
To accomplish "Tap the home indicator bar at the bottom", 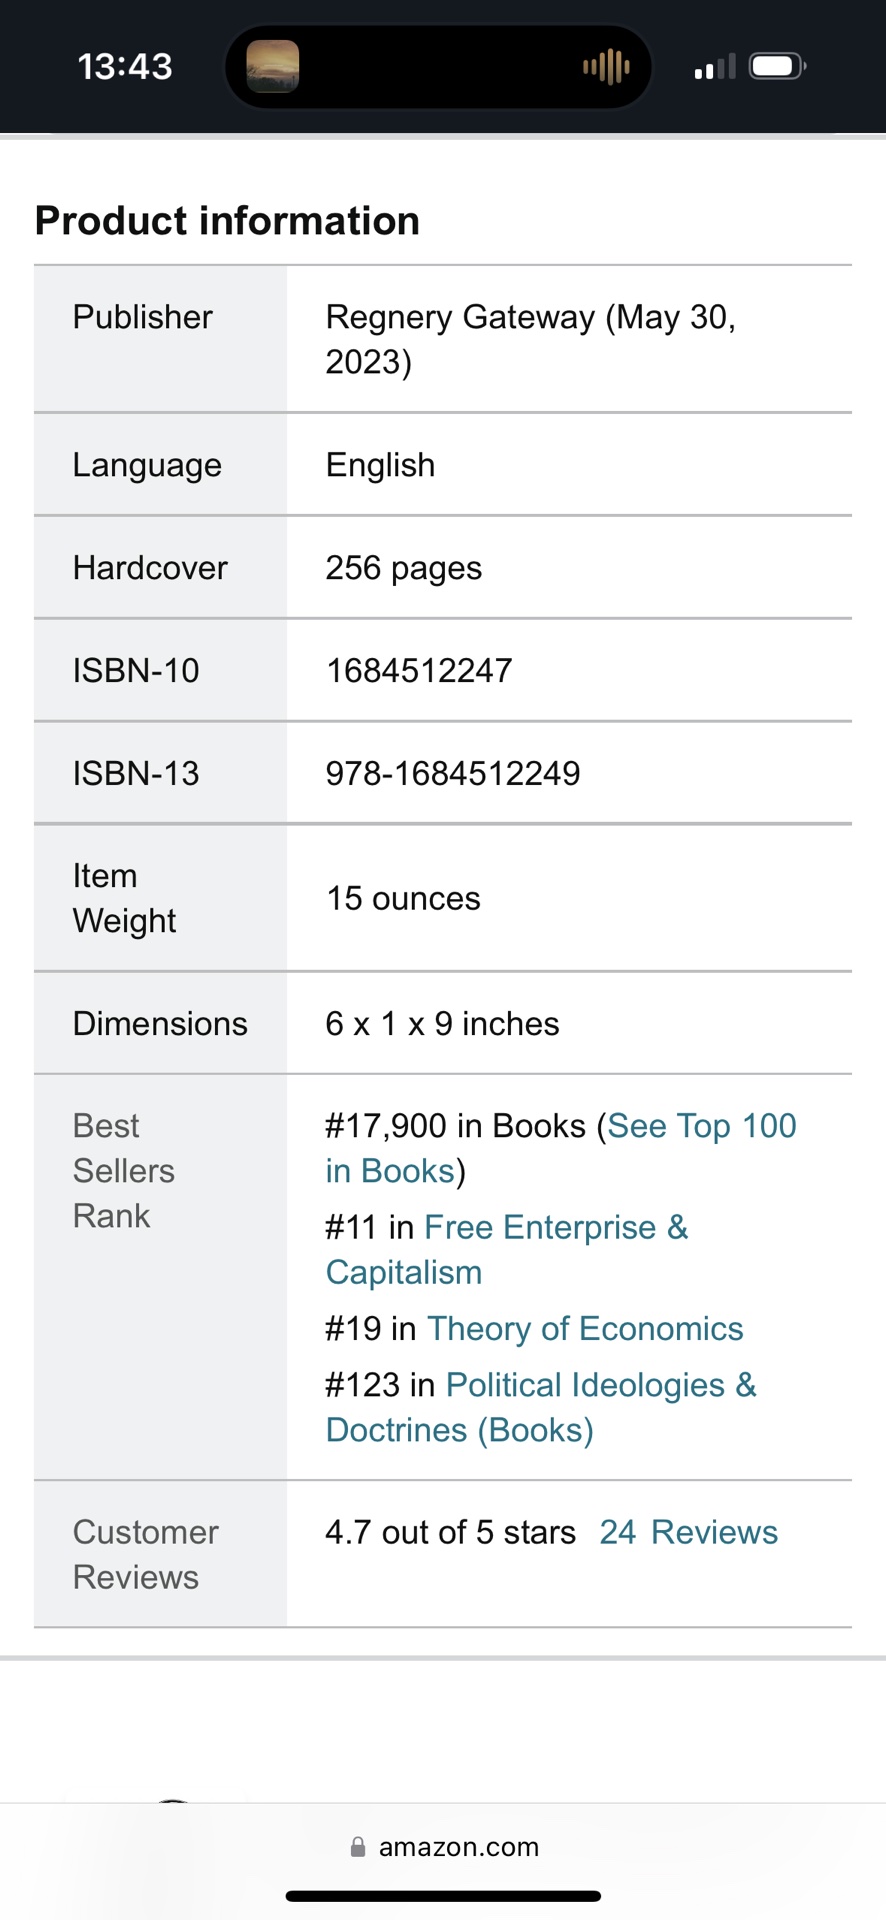I will 443,1896.
